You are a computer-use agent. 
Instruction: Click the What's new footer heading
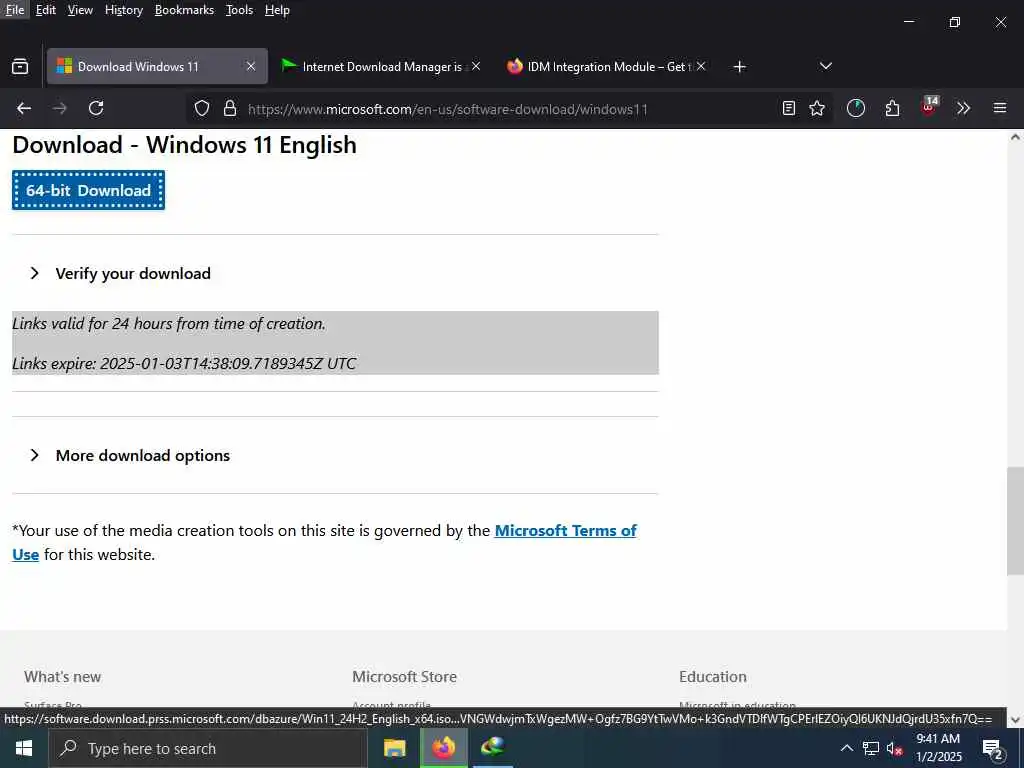pos(63,677)
